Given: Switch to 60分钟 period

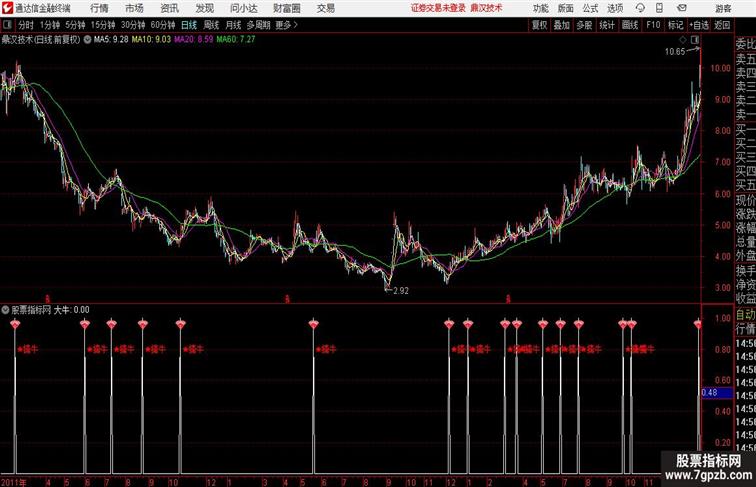Looking at the screenshot, I should click(x=162, y=25).
